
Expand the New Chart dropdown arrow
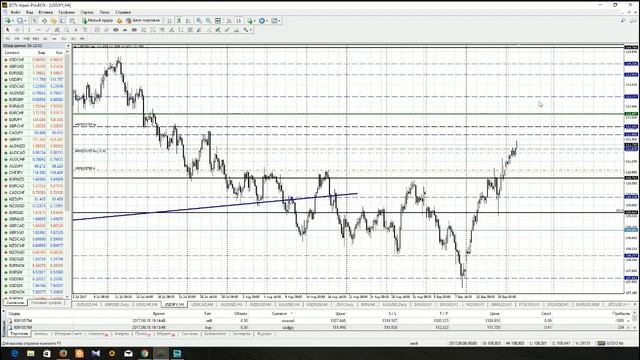tap(13, 20)
